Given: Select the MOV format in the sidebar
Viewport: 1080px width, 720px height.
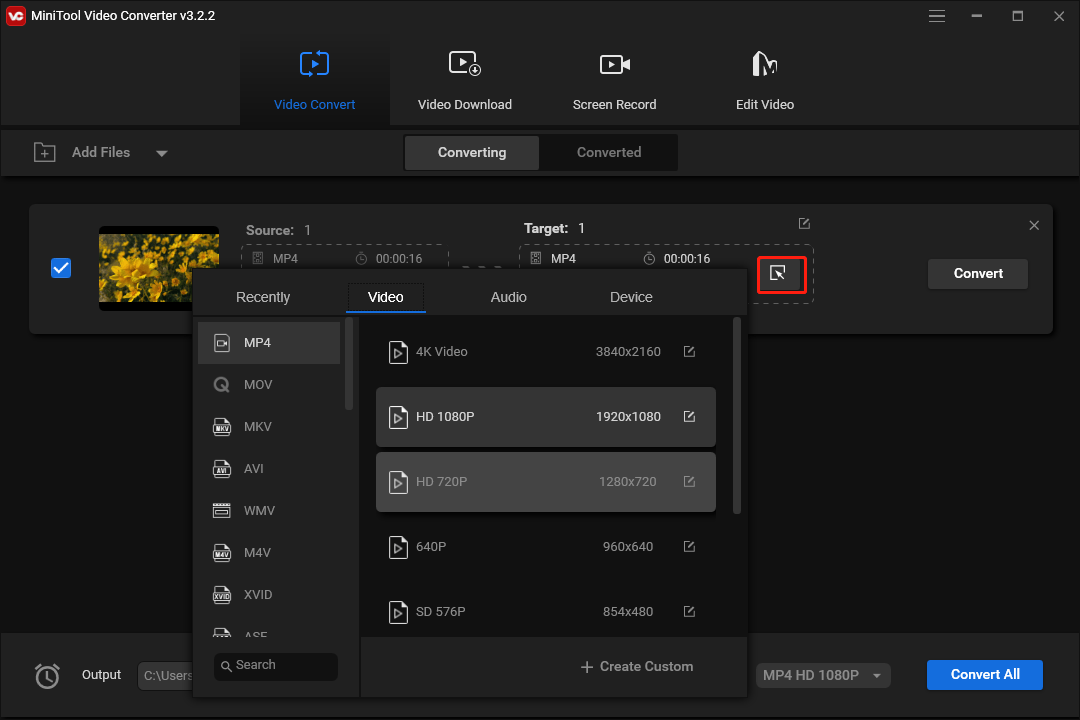Looking at the screenshot, I should [257, 384].
